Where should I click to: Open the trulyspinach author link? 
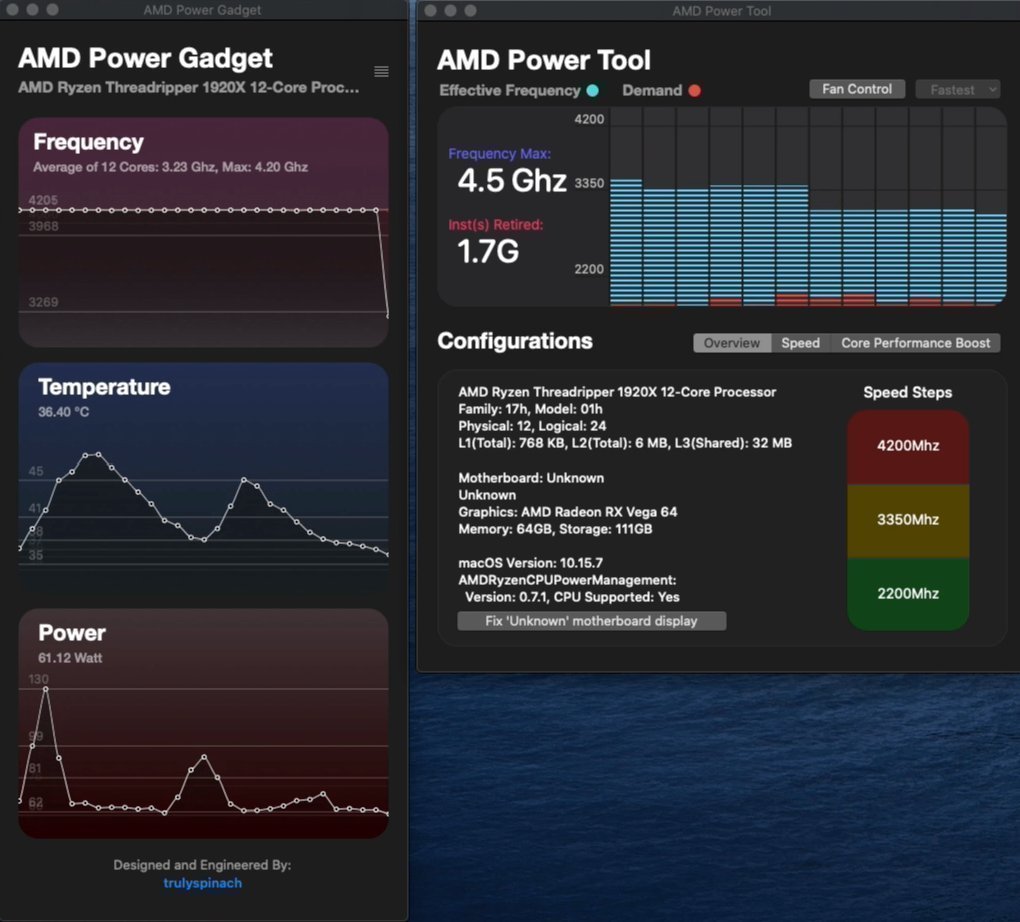point(203,883)
